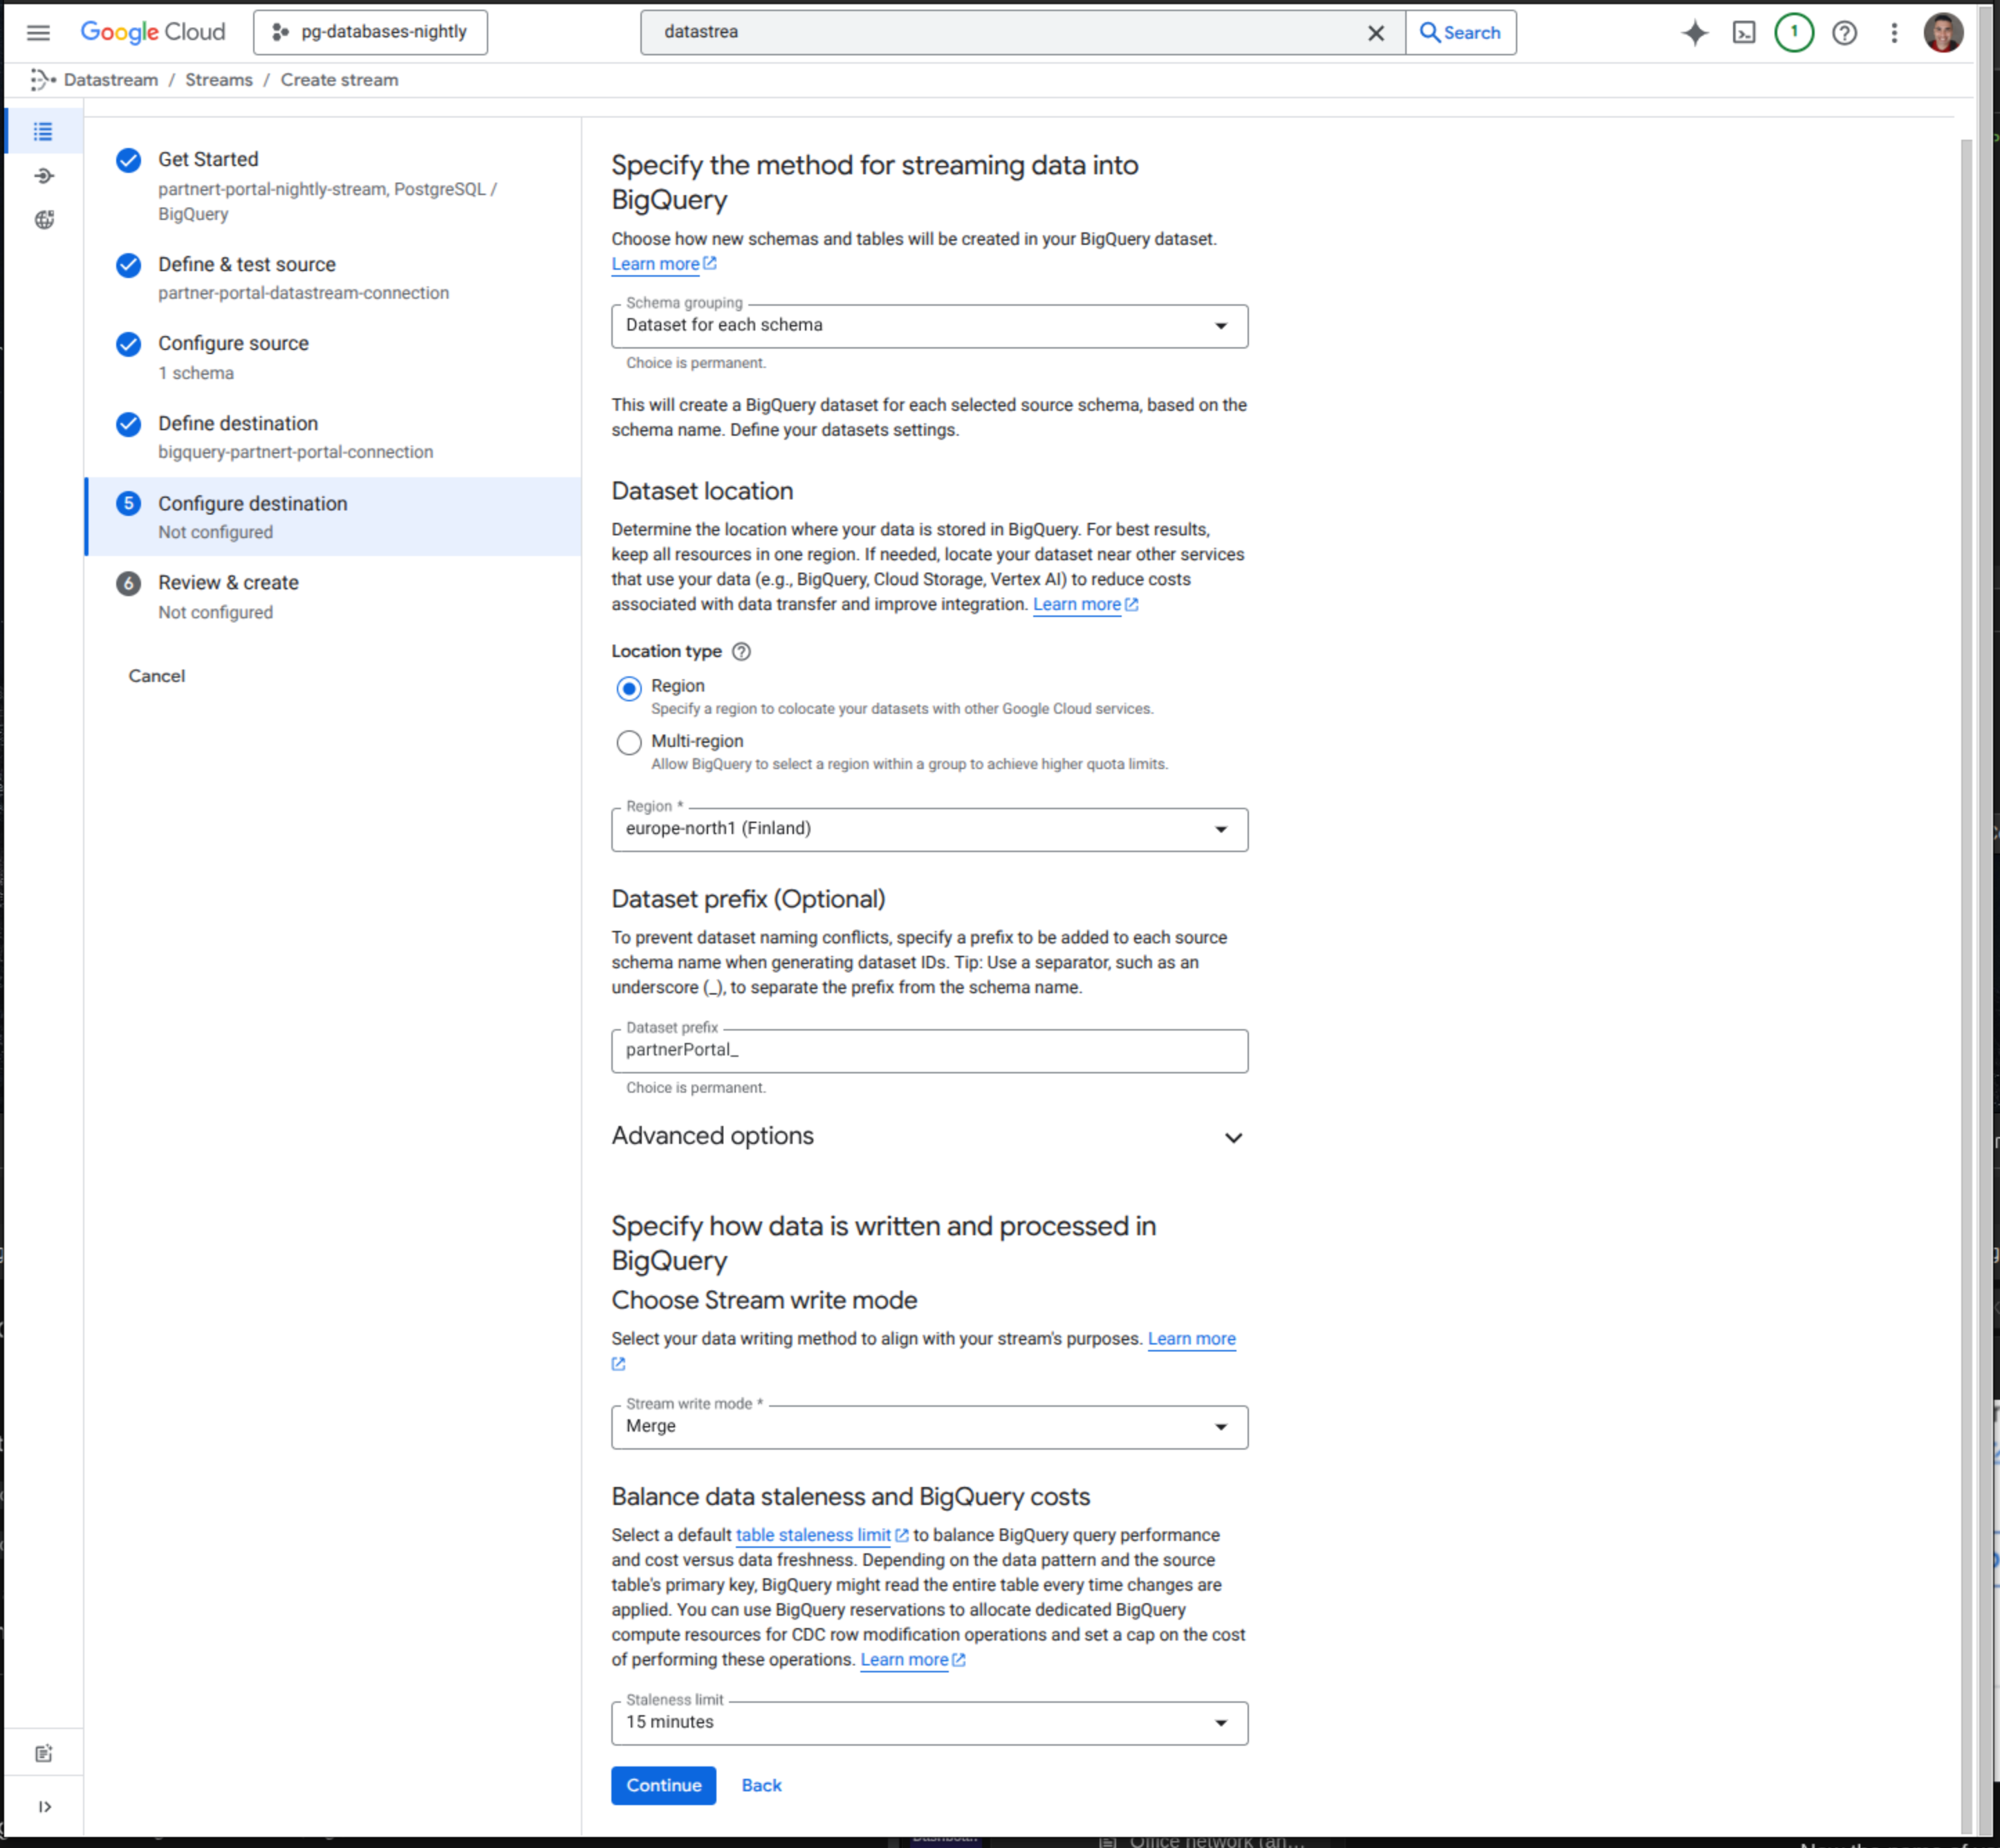
Task: Click the Location type help icon
Action: 741,652
